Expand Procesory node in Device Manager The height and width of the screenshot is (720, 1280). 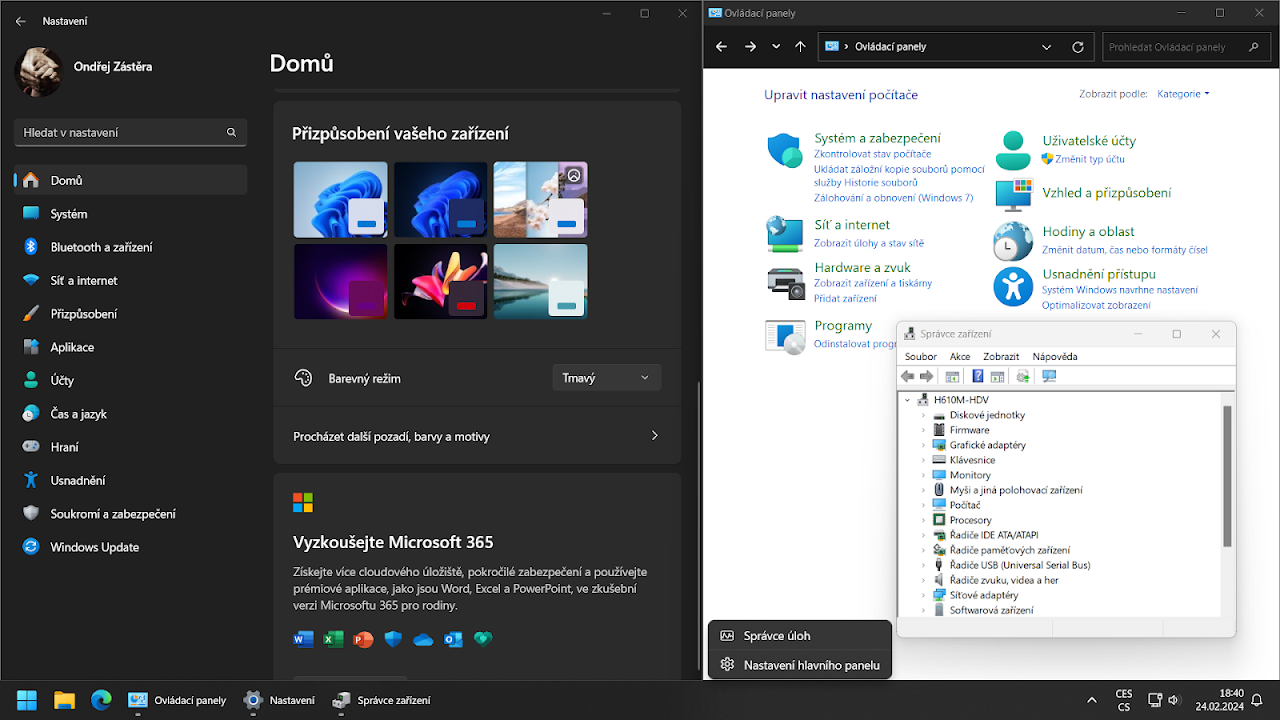pos(924,520)
